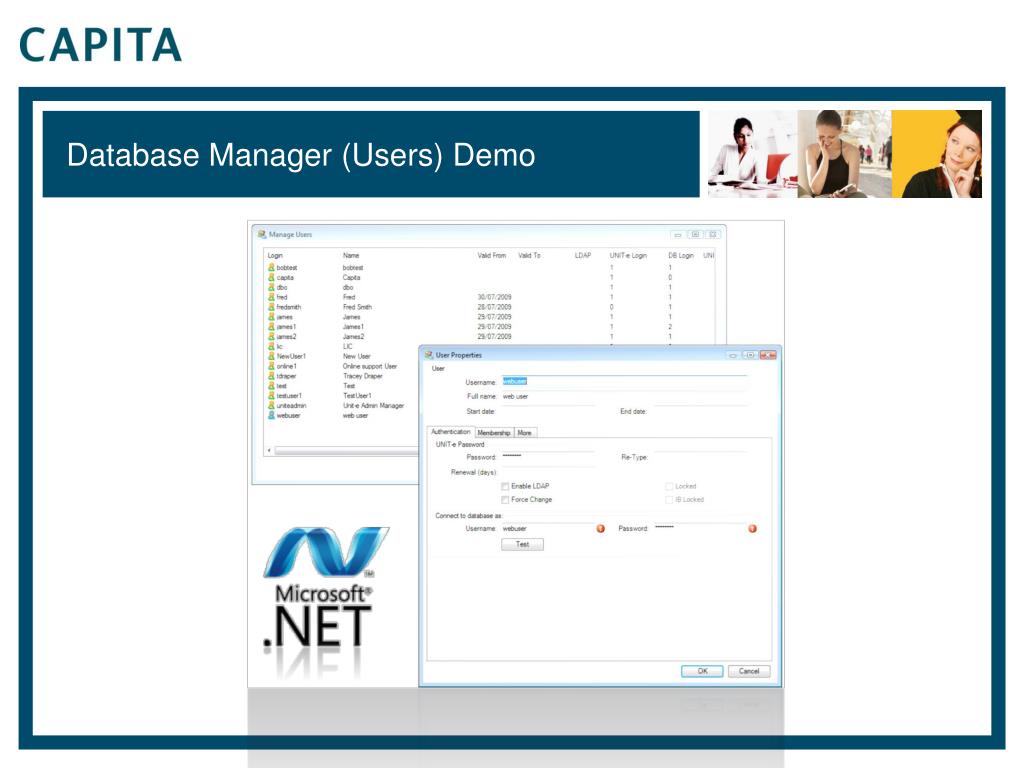Click the blue user icon beside webuser
Screen dimensions: 1024x768
point(271,415)
